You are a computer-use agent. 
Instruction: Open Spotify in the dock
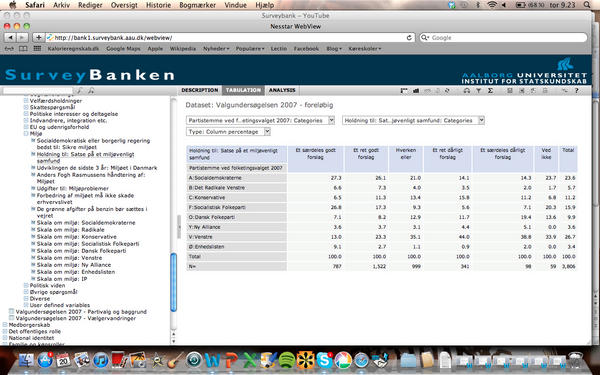[x=287, y=360]
